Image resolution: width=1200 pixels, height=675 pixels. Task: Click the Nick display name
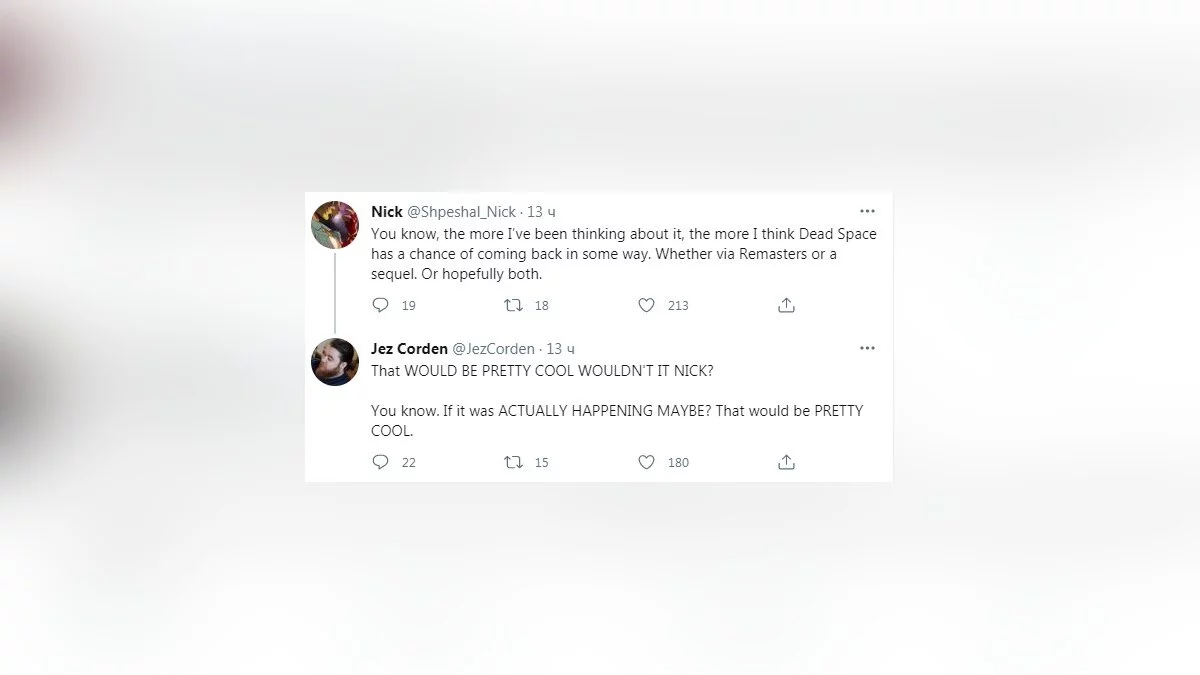(x=387, y=212)
